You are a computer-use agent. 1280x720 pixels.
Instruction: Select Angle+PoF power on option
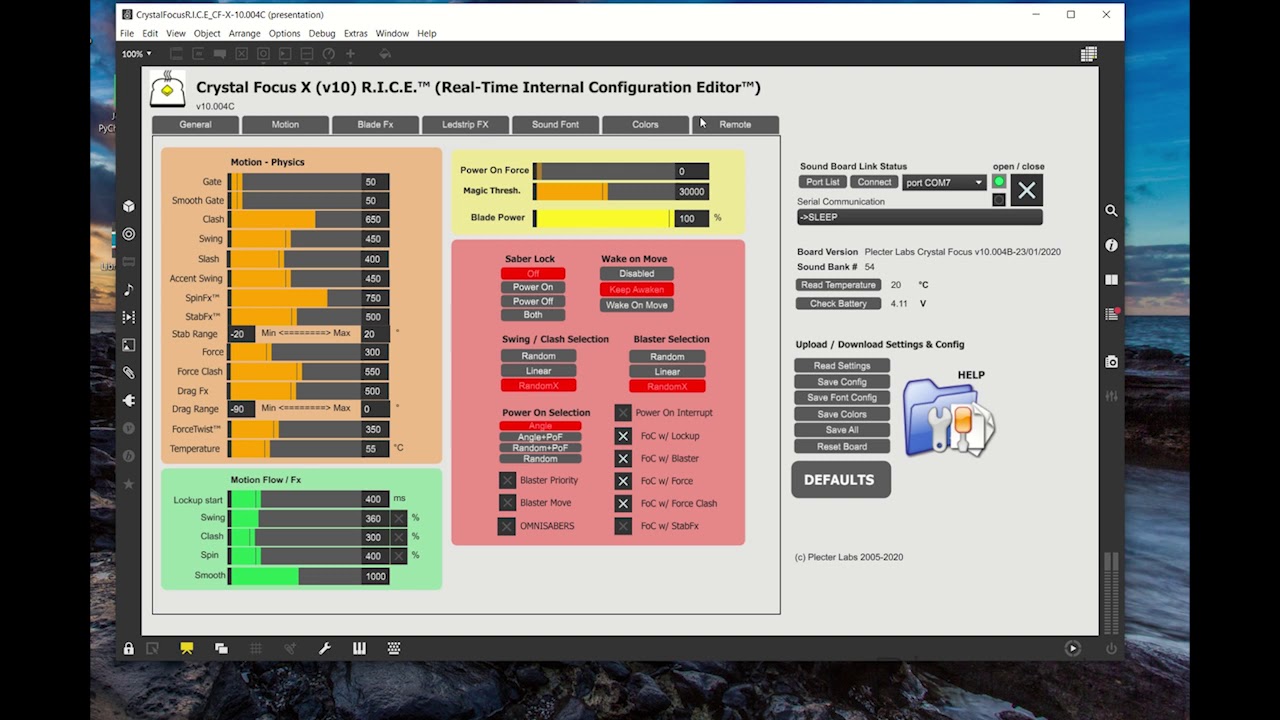coord(540,437)
